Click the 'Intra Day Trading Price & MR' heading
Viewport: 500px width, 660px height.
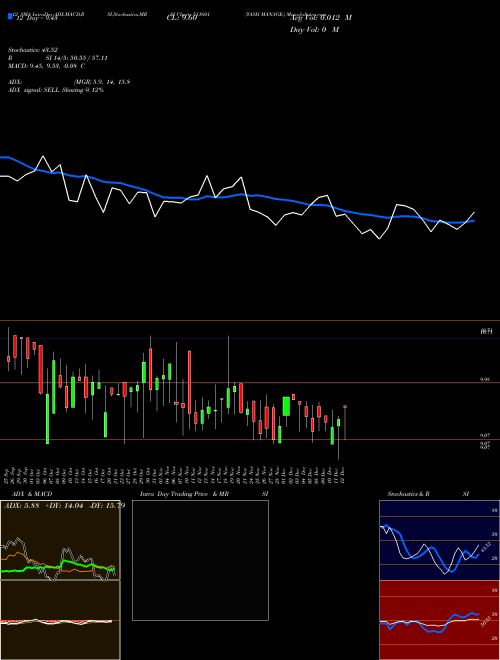tap(184, 494)
